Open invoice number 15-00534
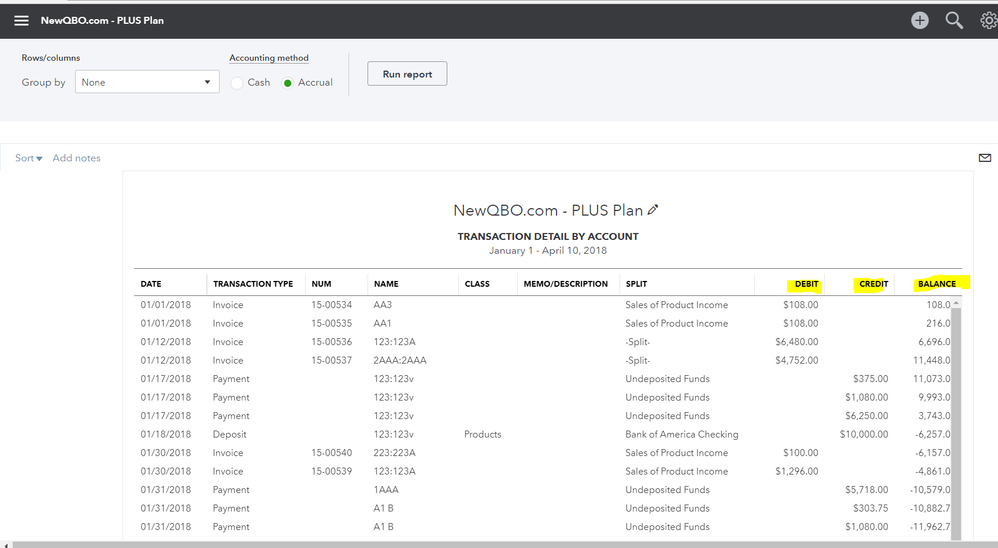The width and height of the screenshot is (998, 548). click(332, 305)
